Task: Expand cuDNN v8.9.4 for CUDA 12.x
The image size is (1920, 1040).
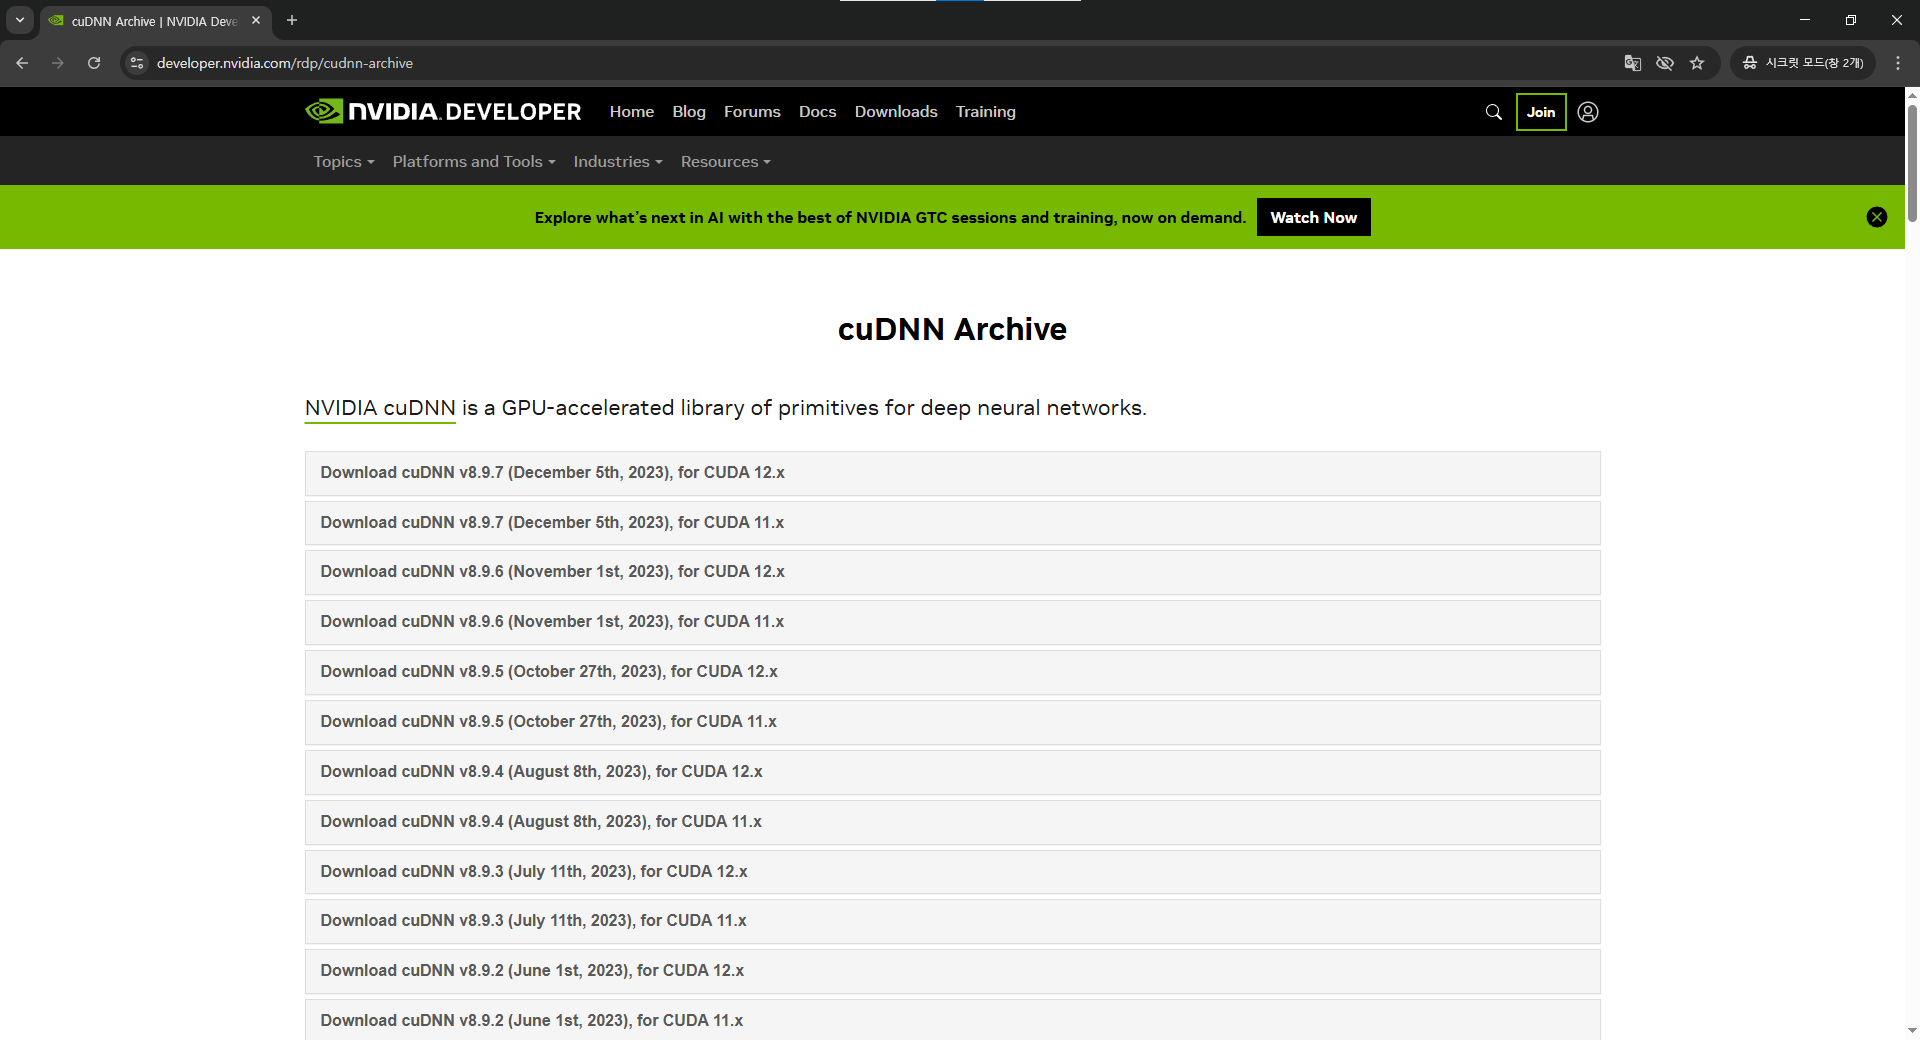Action: pos(952,772)
